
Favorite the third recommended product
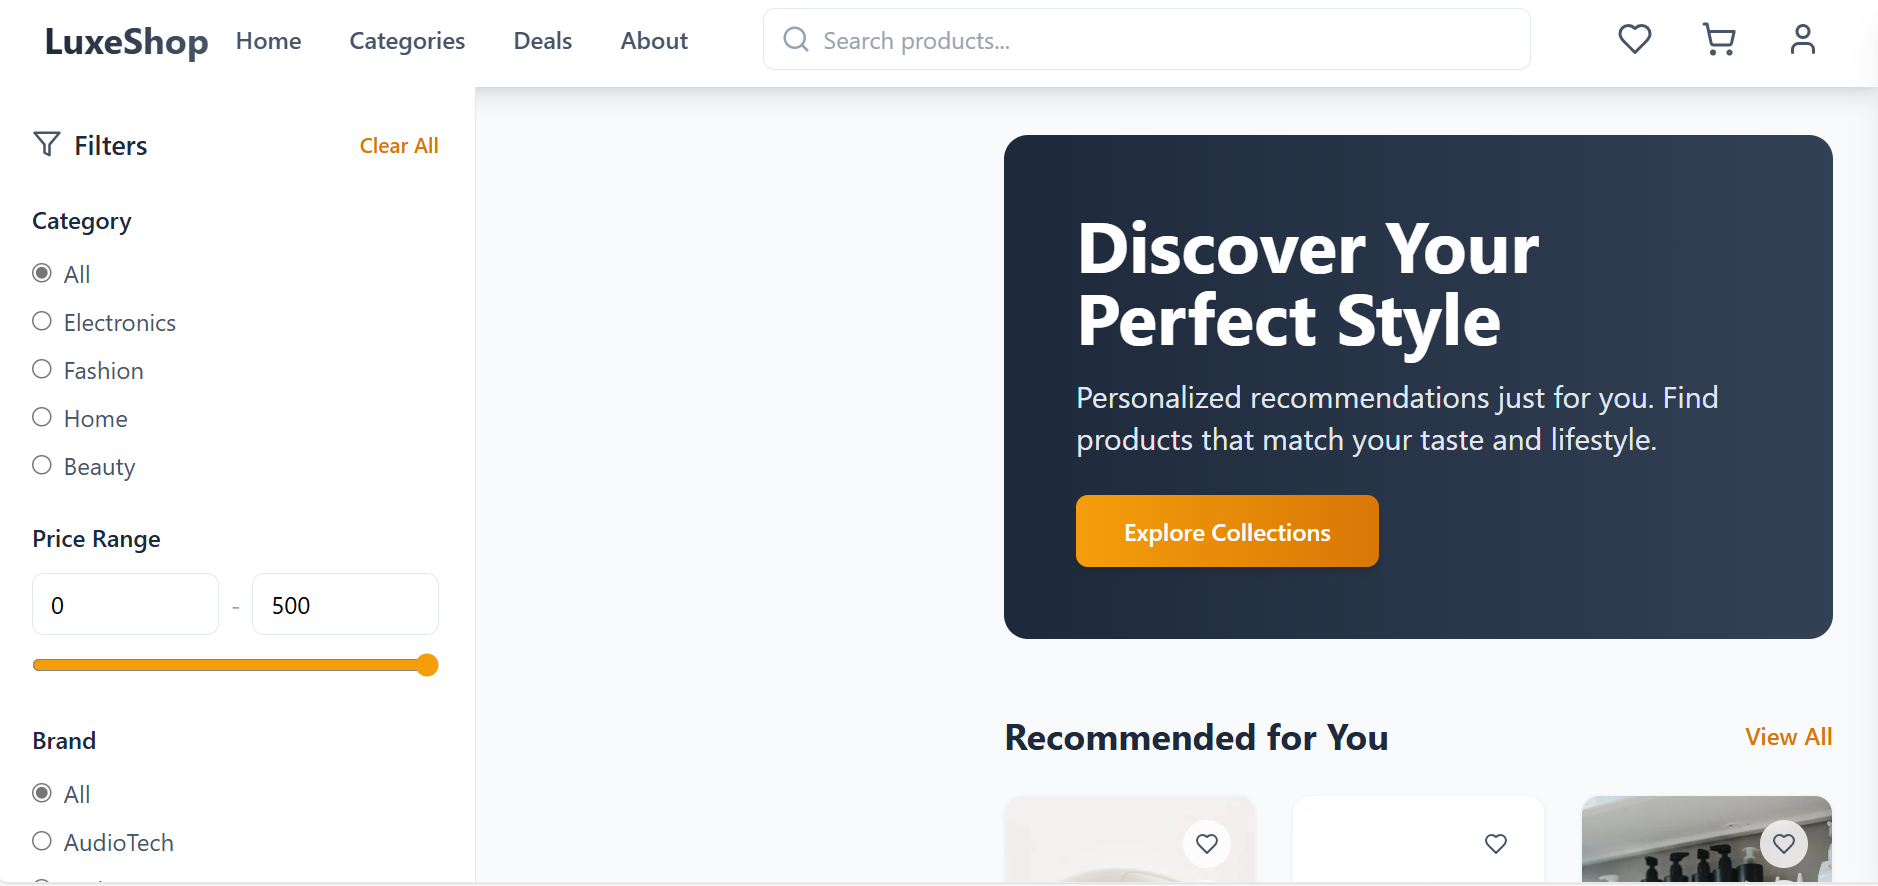(x=1784, y=844)
